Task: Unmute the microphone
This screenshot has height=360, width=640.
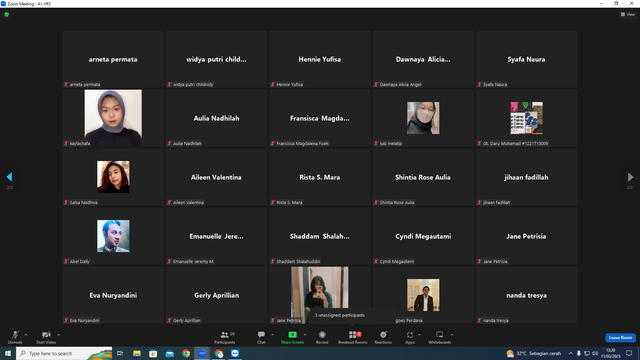Action: point(15,337)
